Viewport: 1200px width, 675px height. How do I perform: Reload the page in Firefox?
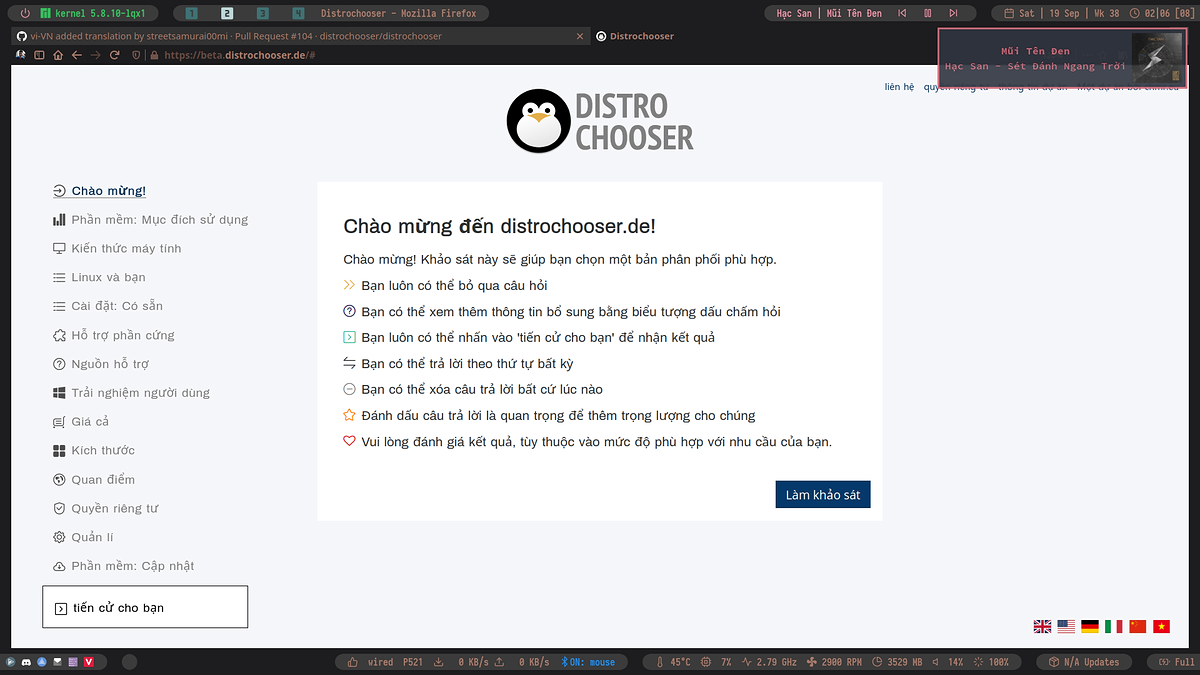(116, 55)
